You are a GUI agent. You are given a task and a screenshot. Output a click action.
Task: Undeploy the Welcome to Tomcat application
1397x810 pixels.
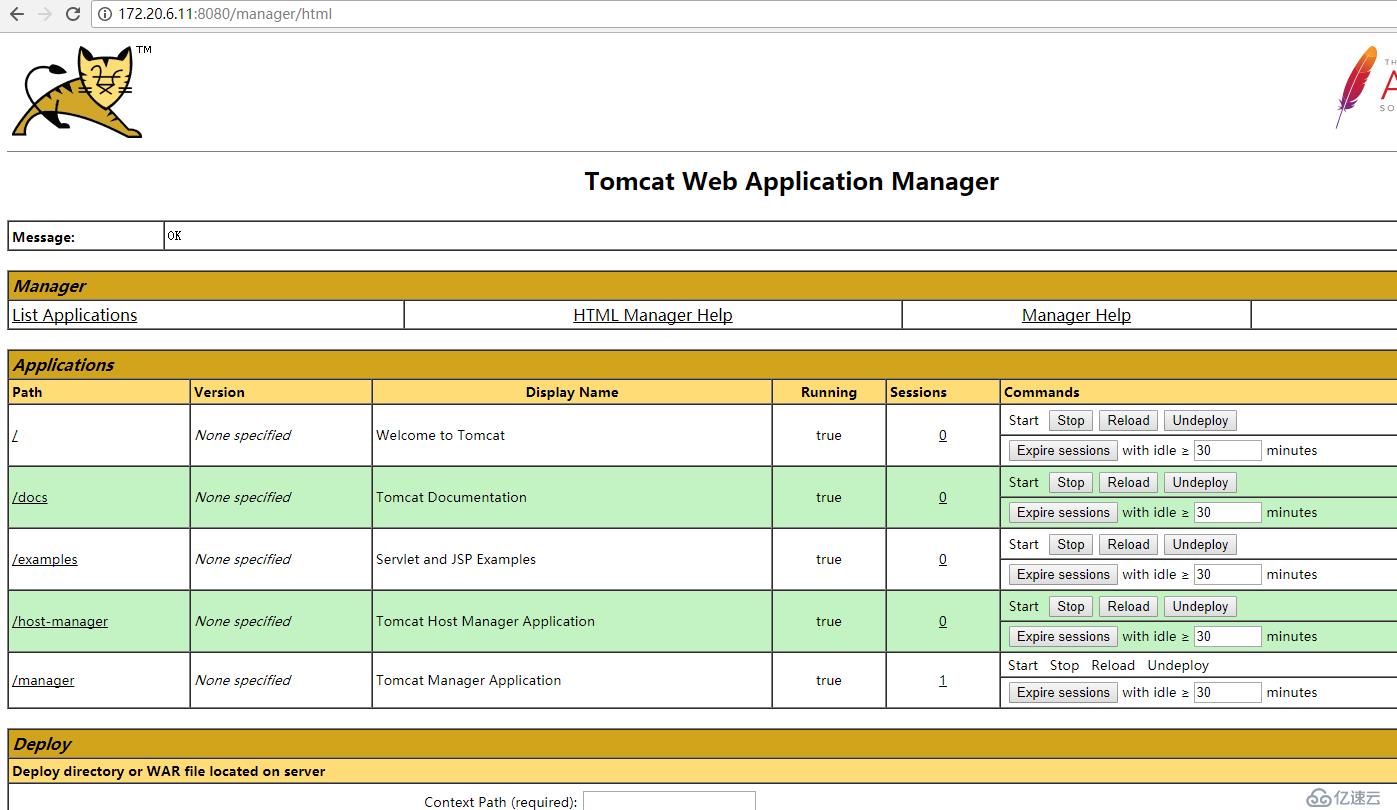(1200, 421)
